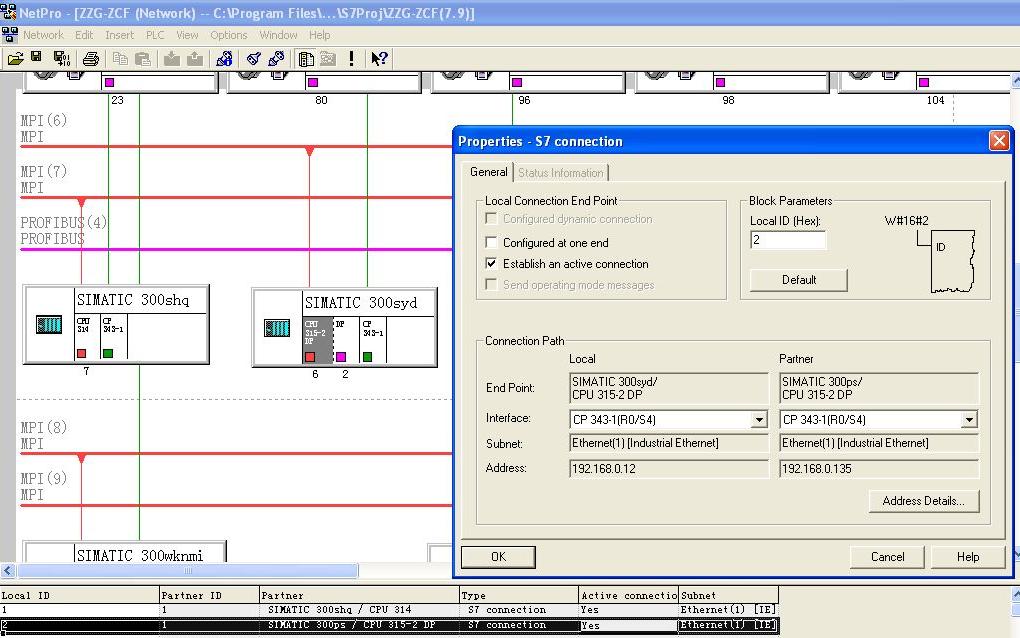Click the second blue connector icon in the toolbar

[276, 59]
